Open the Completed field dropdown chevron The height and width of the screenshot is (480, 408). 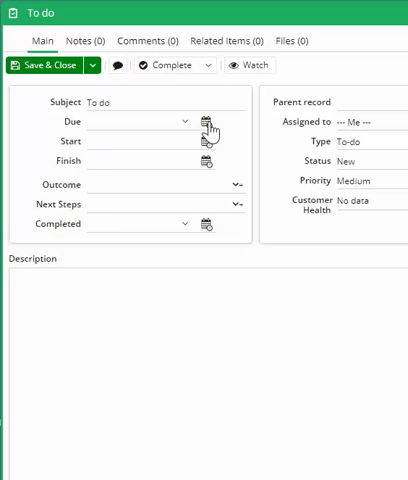click(185, 224)
